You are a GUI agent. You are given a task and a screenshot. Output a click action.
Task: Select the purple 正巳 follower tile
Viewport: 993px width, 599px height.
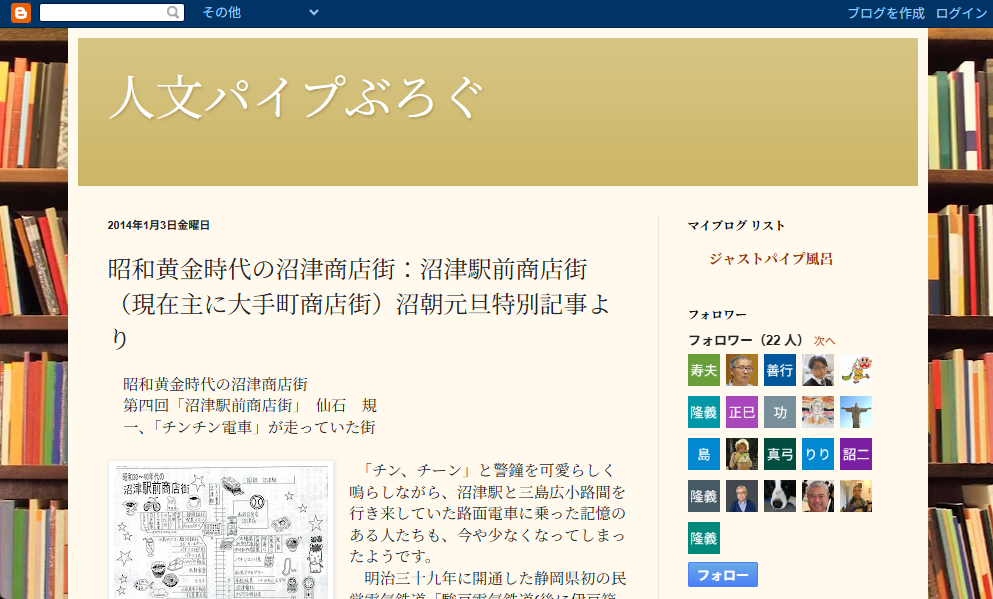click(x=742, y=412)
